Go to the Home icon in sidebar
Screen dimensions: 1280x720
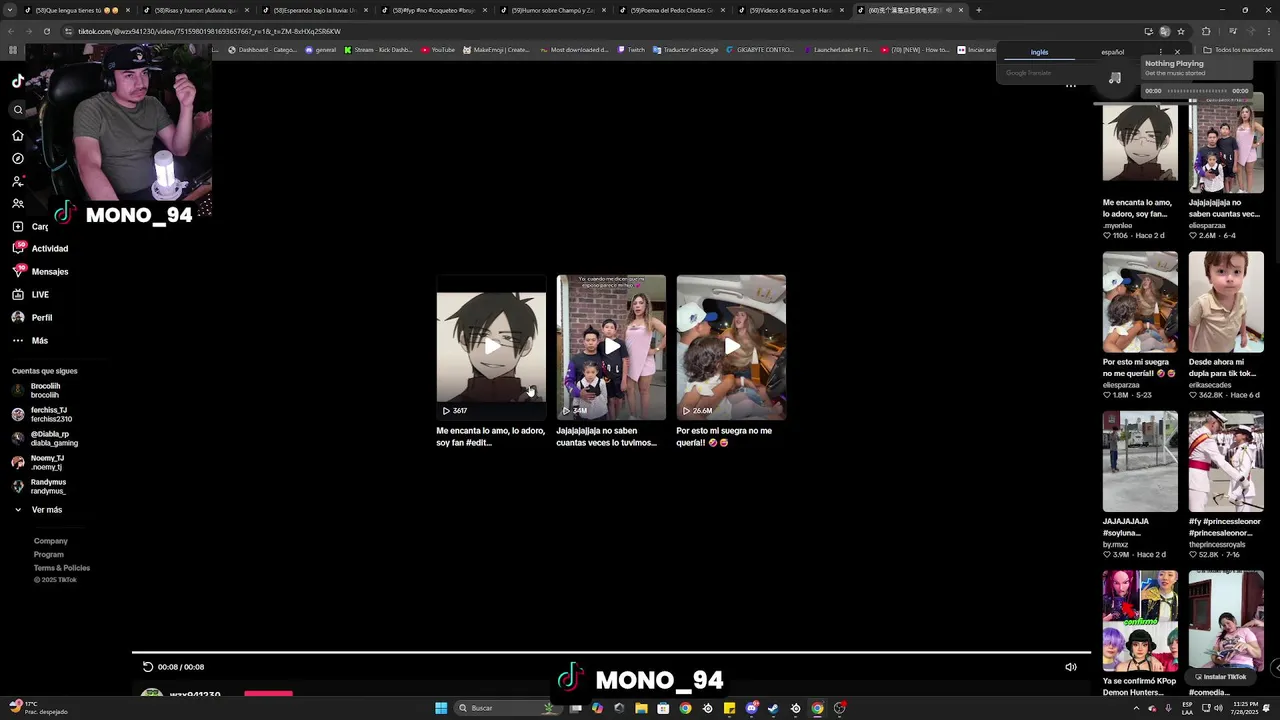[18, 135]
